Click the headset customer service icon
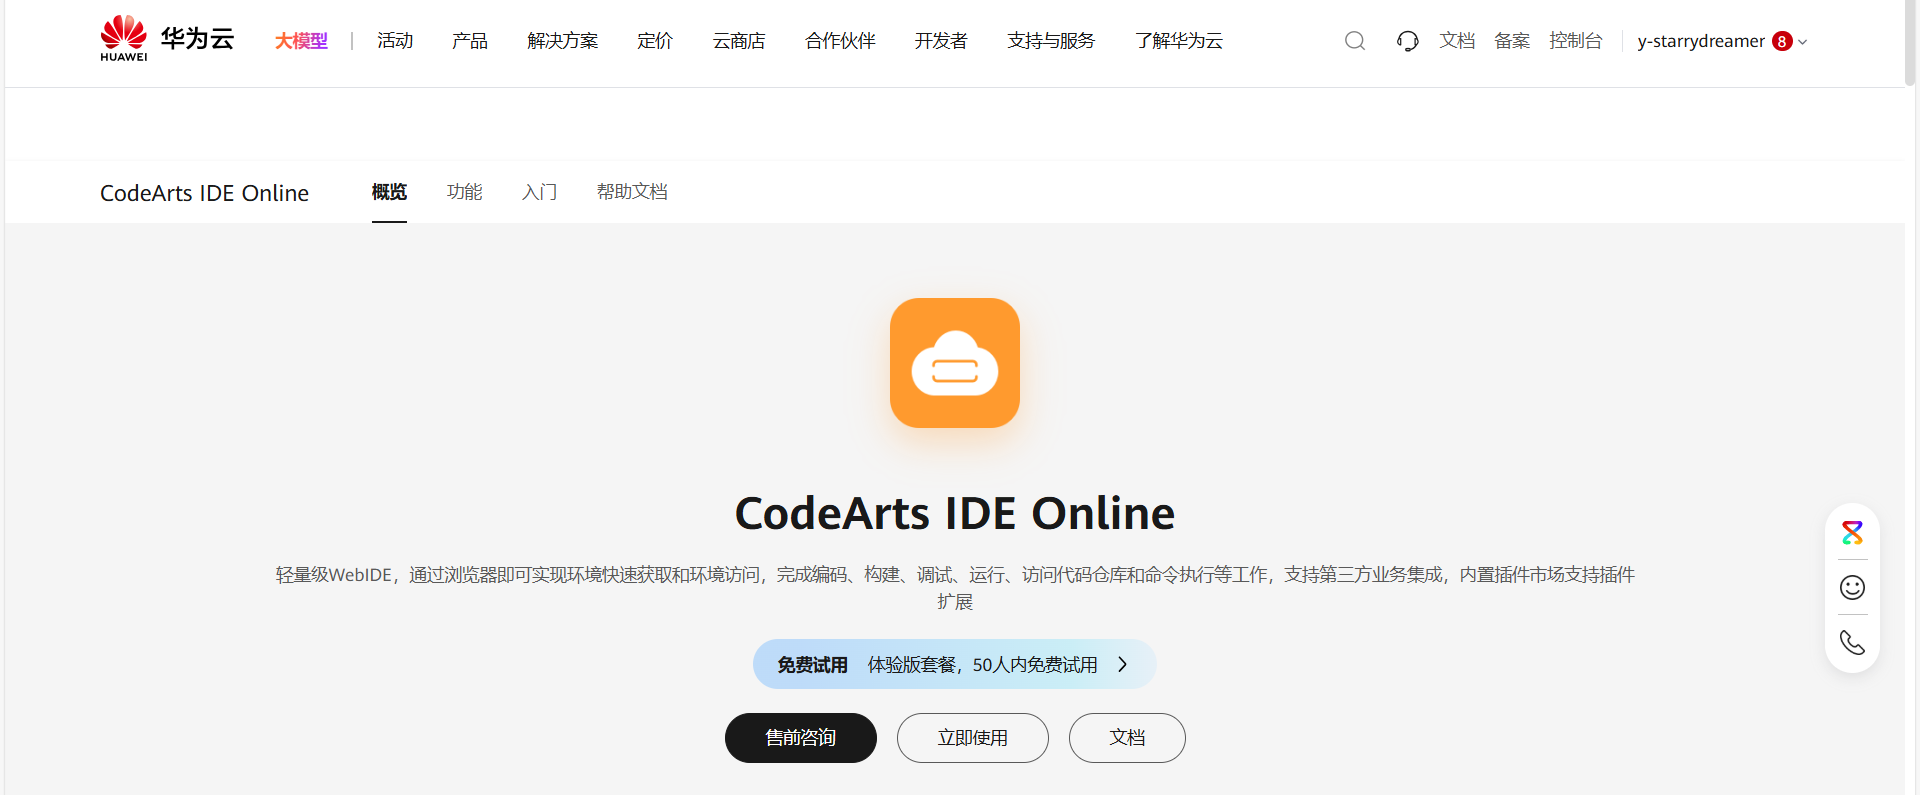Image resolution: width=1920 pixels, height=795 pixels. 1408,41
